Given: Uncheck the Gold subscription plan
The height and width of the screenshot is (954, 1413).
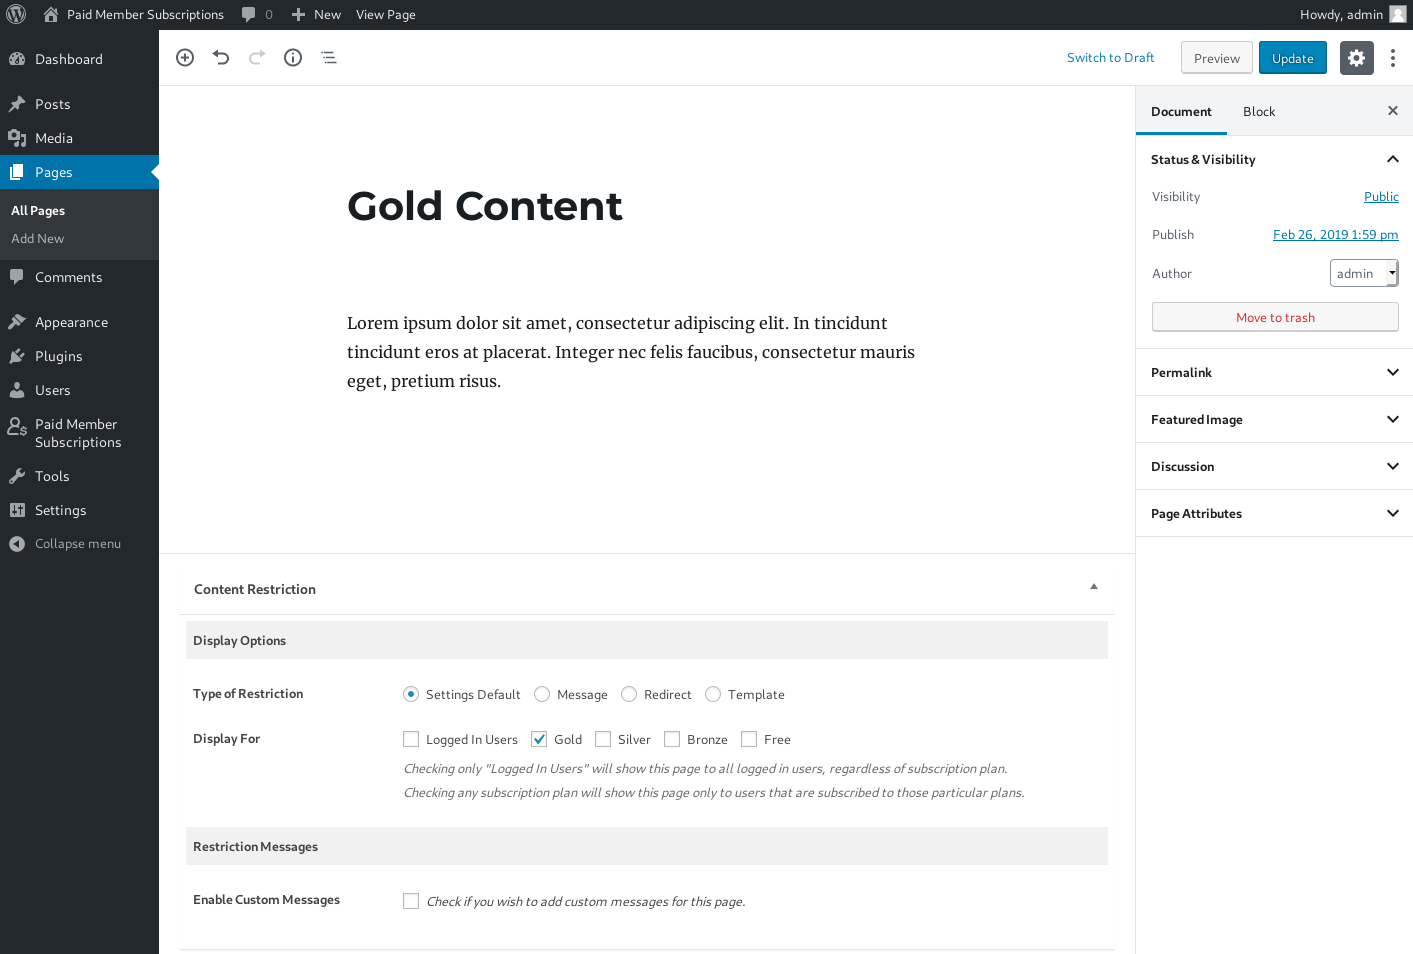Looking at the screenshot, I should pyautogui.click(x=539, y=739).
